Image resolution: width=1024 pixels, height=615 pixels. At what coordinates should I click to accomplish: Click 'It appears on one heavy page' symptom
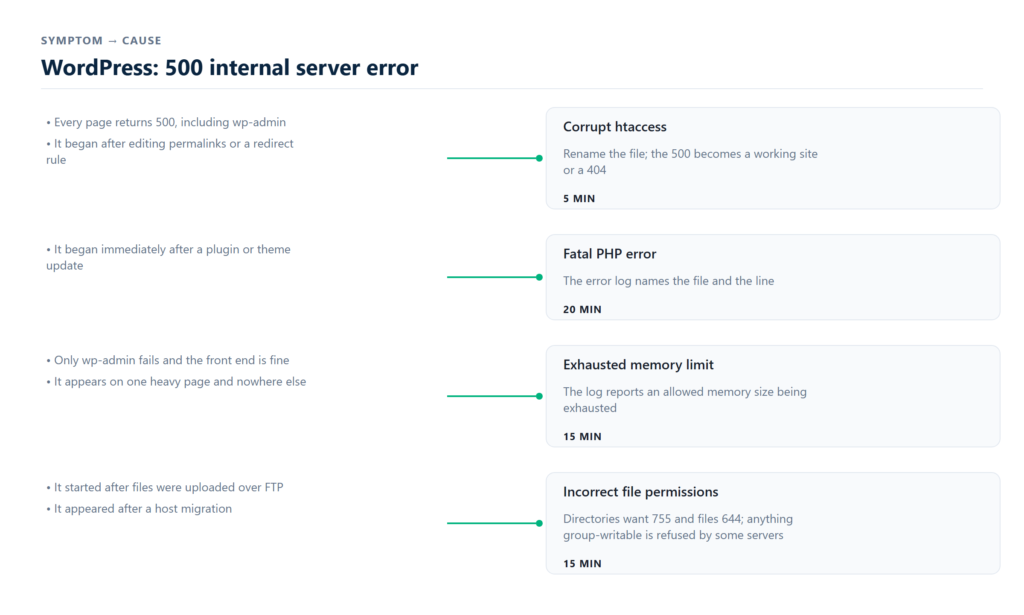point(176,382)
